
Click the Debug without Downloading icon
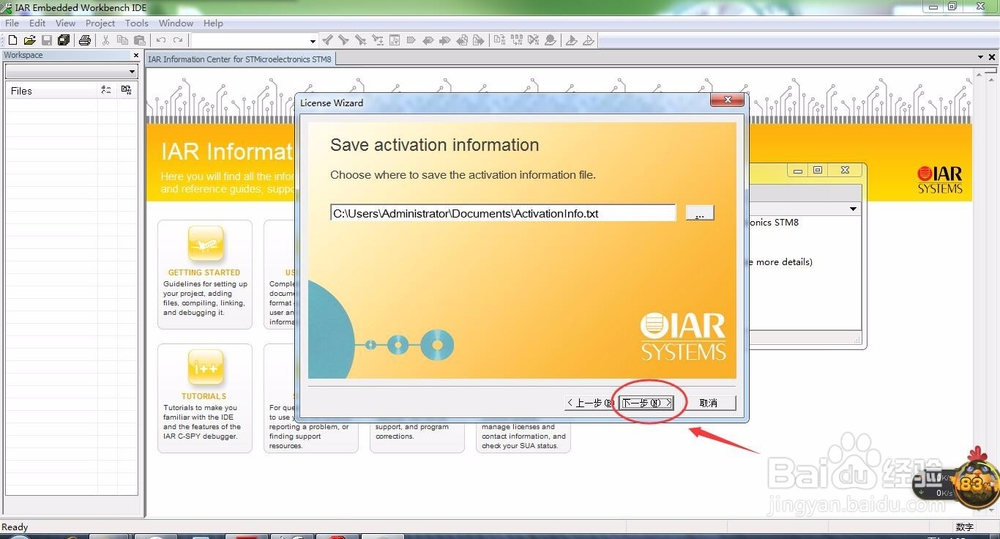589,40
